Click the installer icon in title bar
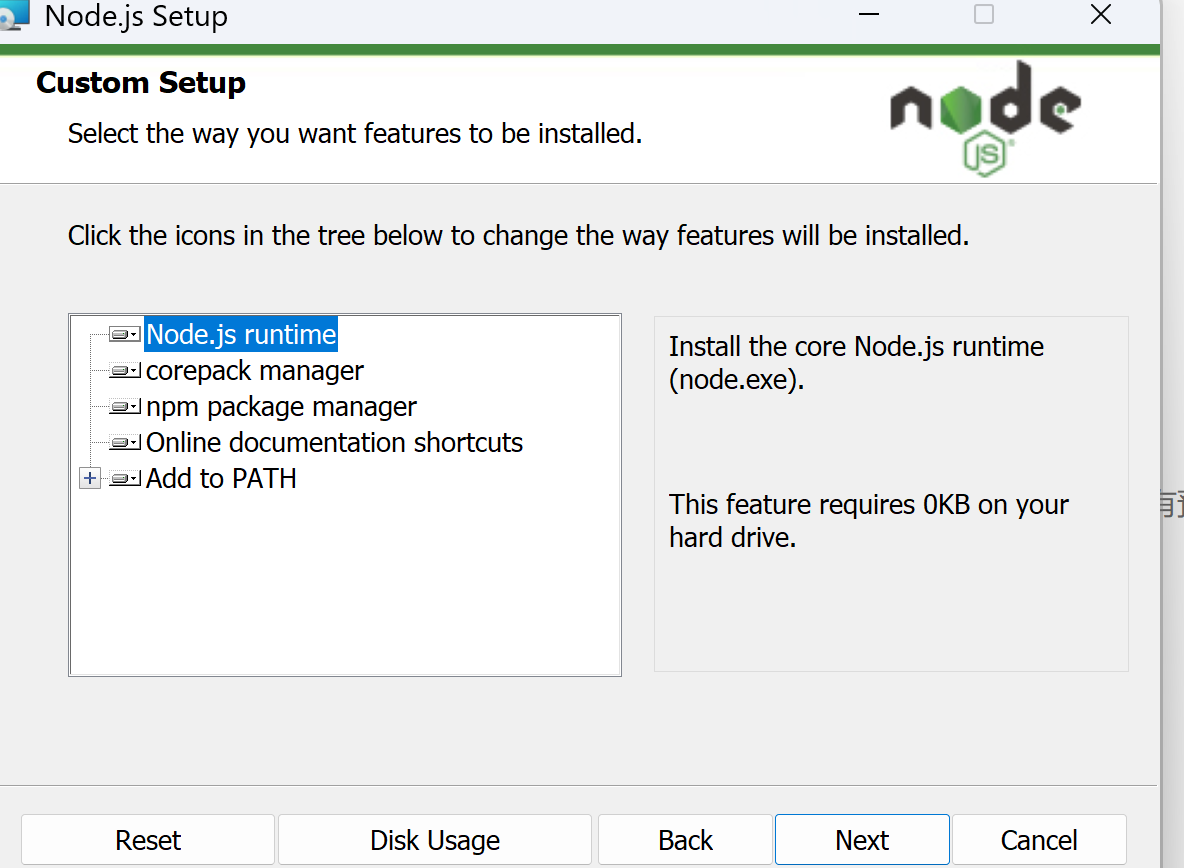Image resolution: width=1184 pixels, height=868 pixels. click(x=14, y=14)
